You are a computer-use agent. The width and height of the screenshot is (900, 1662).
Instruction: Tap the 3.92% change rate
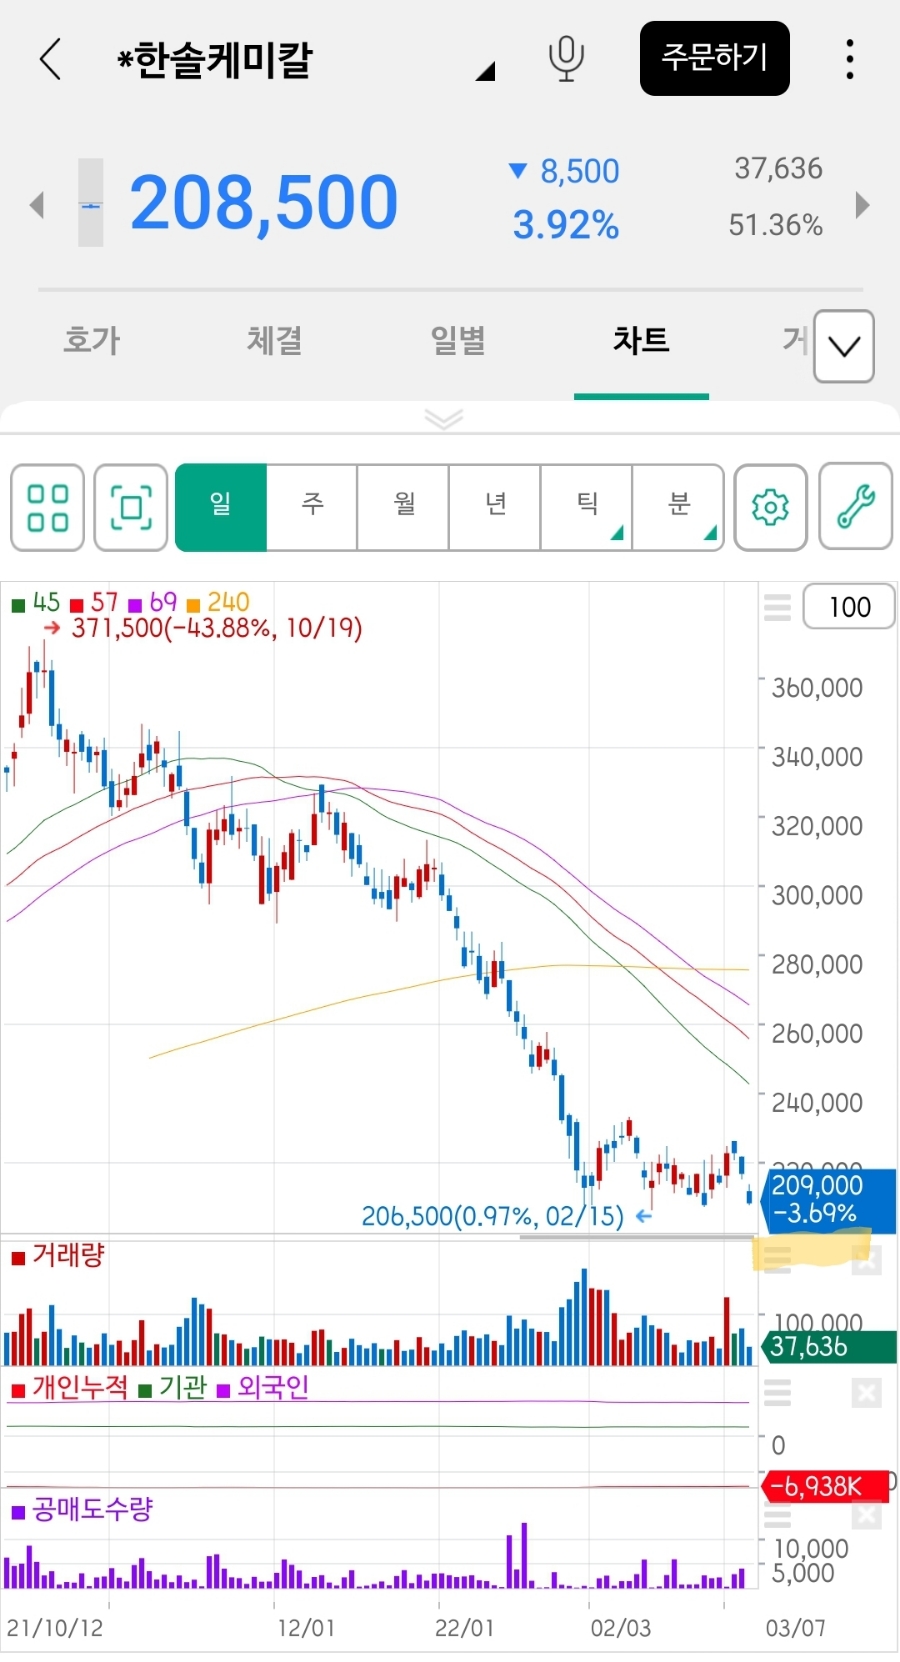[566, 225]
